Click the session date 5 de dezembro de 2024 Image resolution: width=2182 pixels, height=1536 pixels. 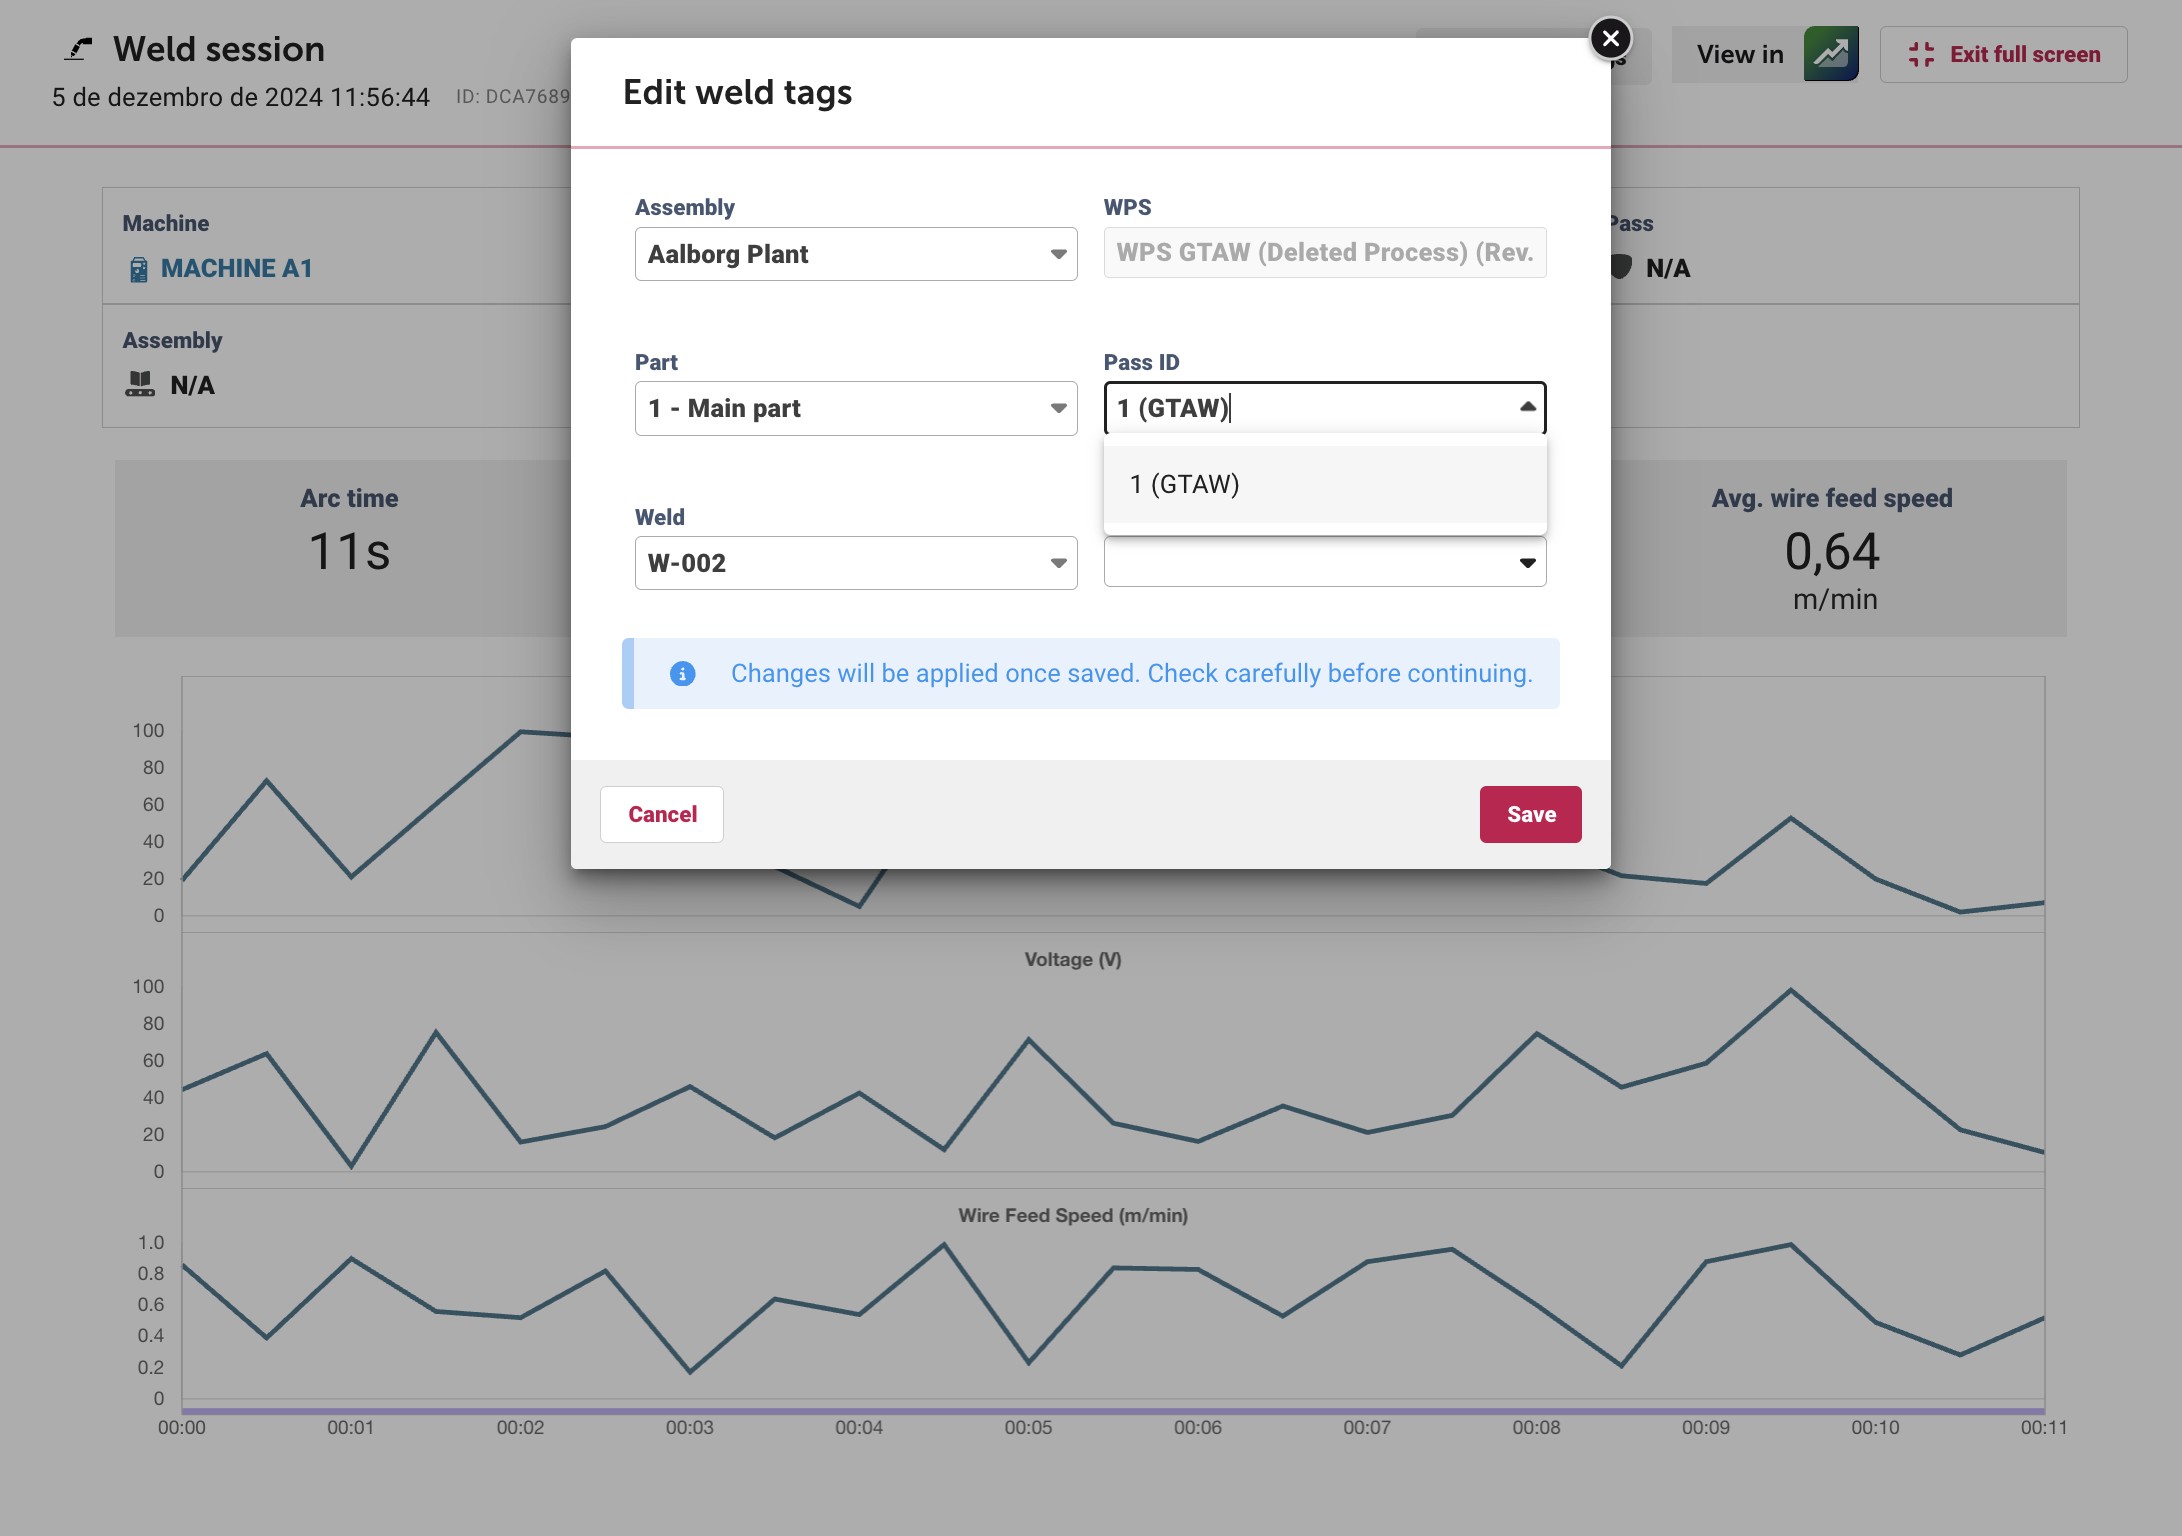click(241, 97)
